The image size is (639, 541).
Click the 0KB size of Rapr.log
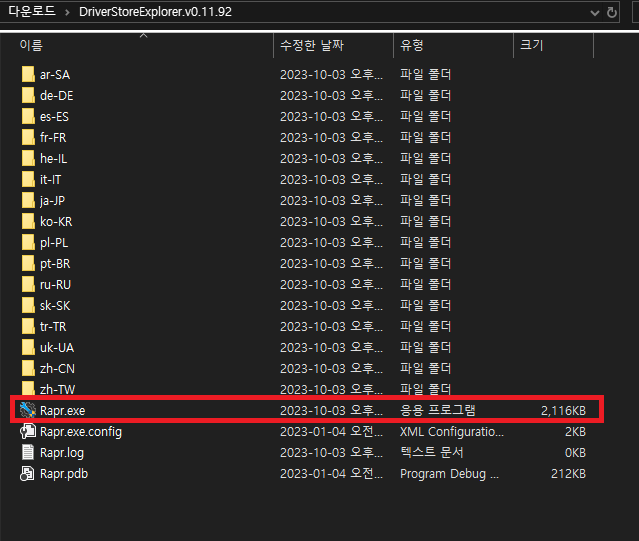[x=575, y=453]
